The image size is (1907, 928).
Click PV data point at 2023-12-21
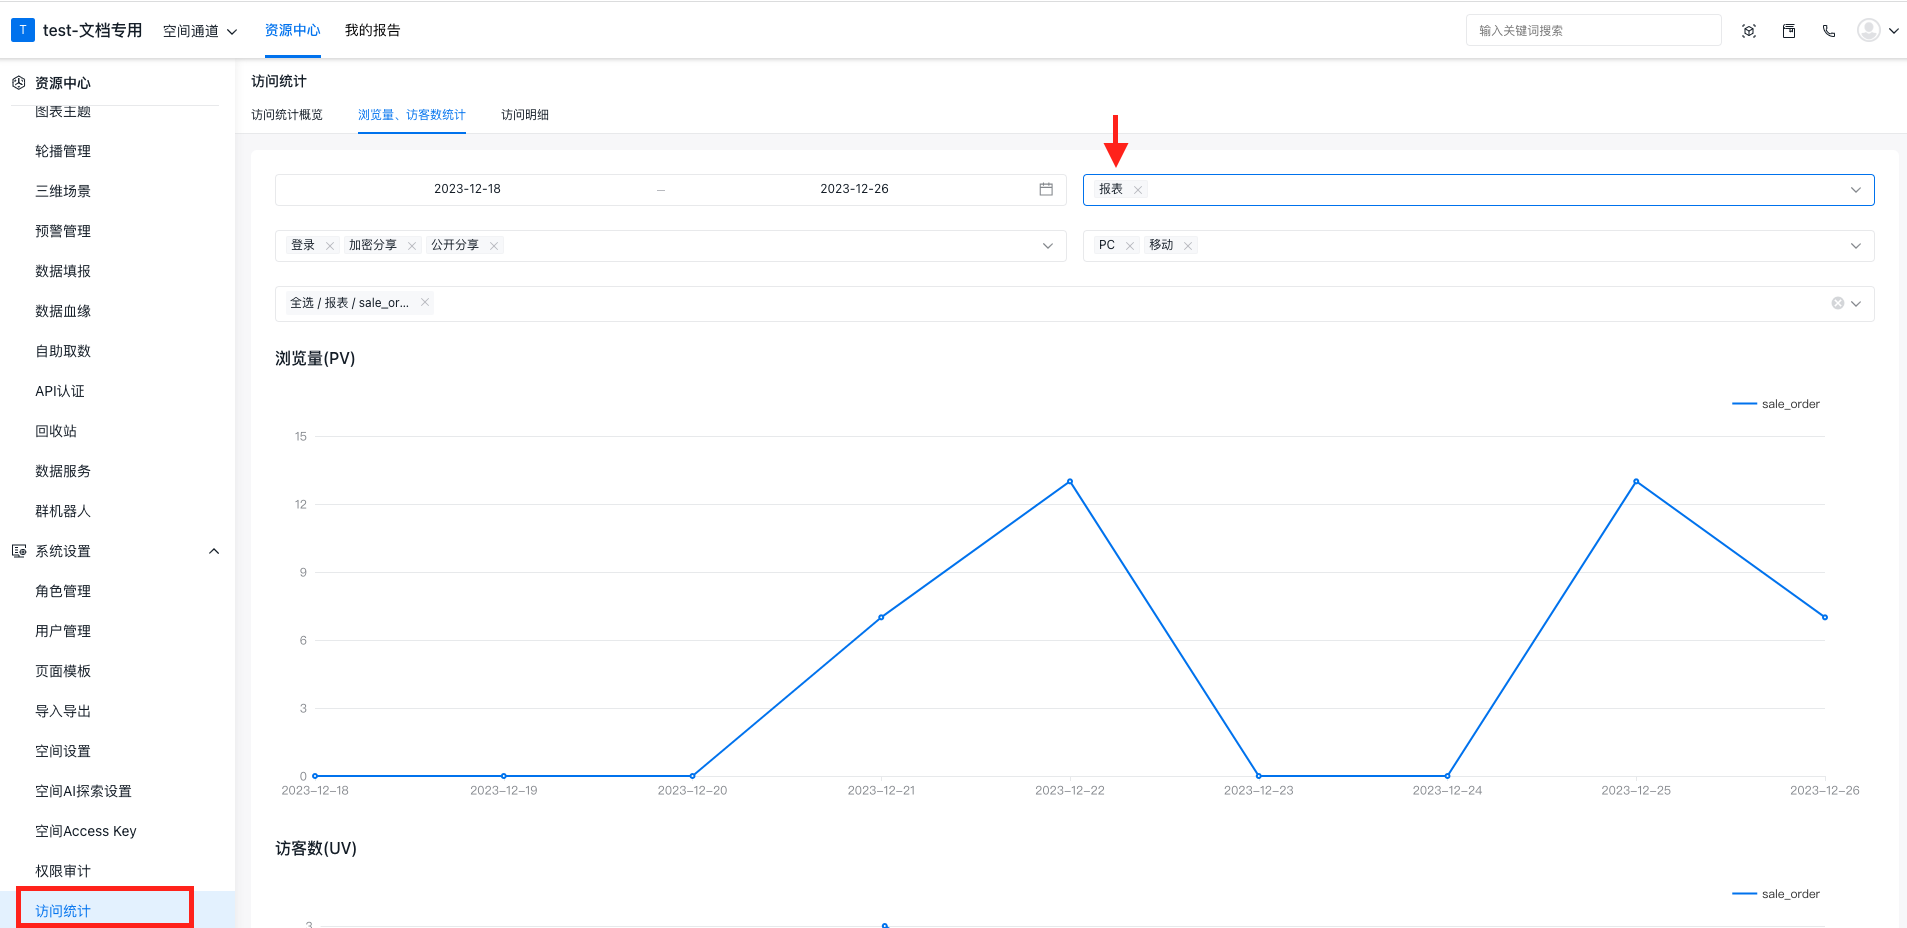[881, 617]
